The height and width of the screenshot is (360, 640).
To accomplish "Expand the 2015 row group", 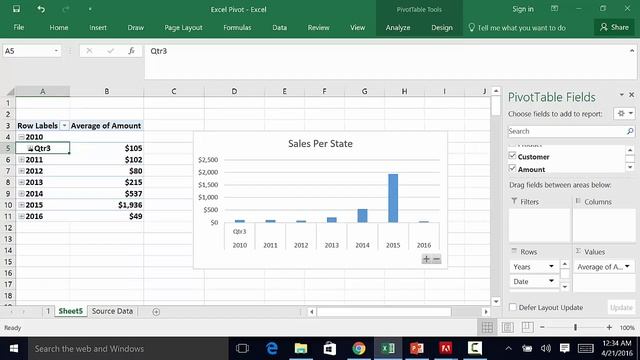I will click(21, 205).
